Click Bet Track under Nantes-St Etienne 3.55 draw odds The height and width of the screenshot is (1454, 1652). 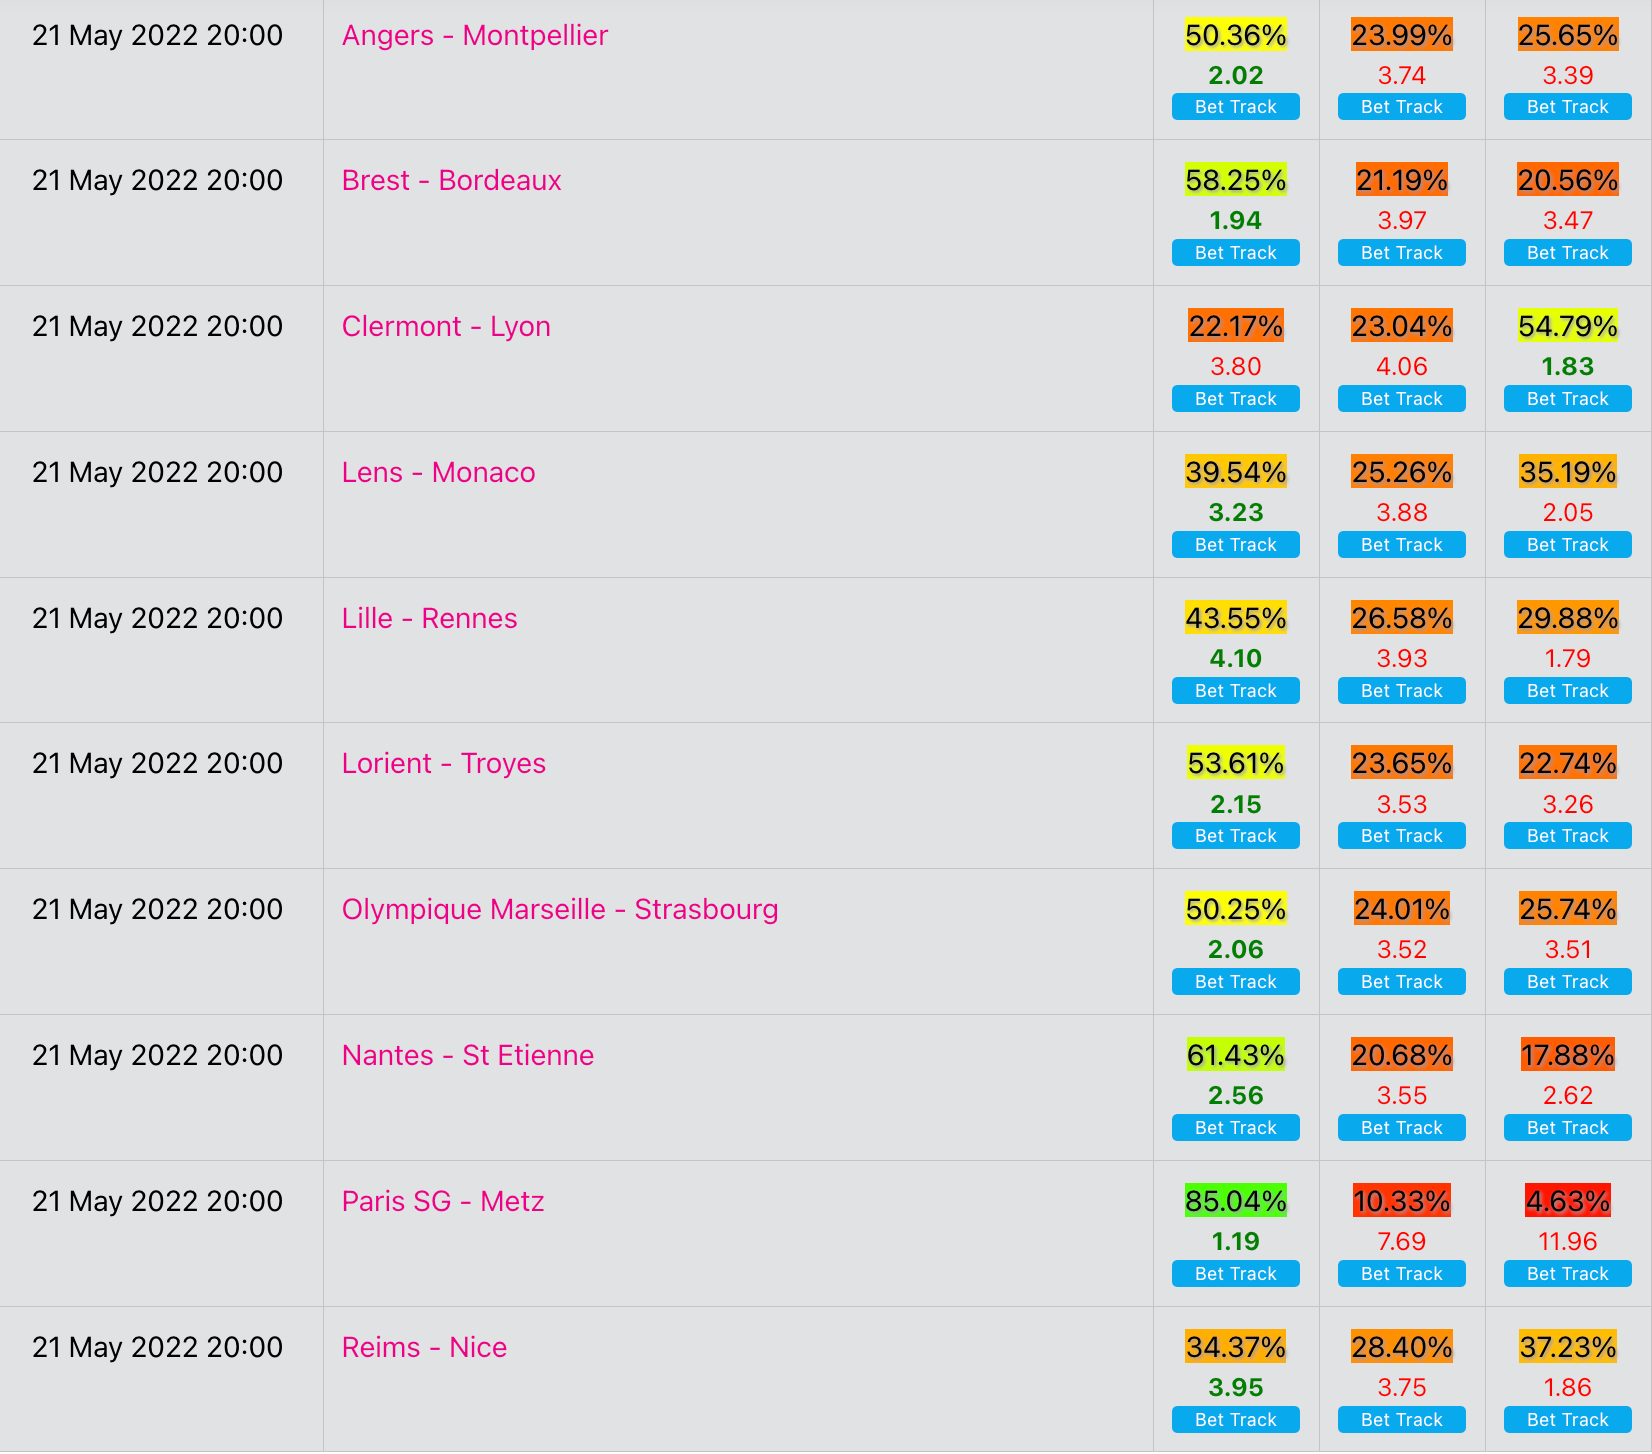click(1402, 1128)
